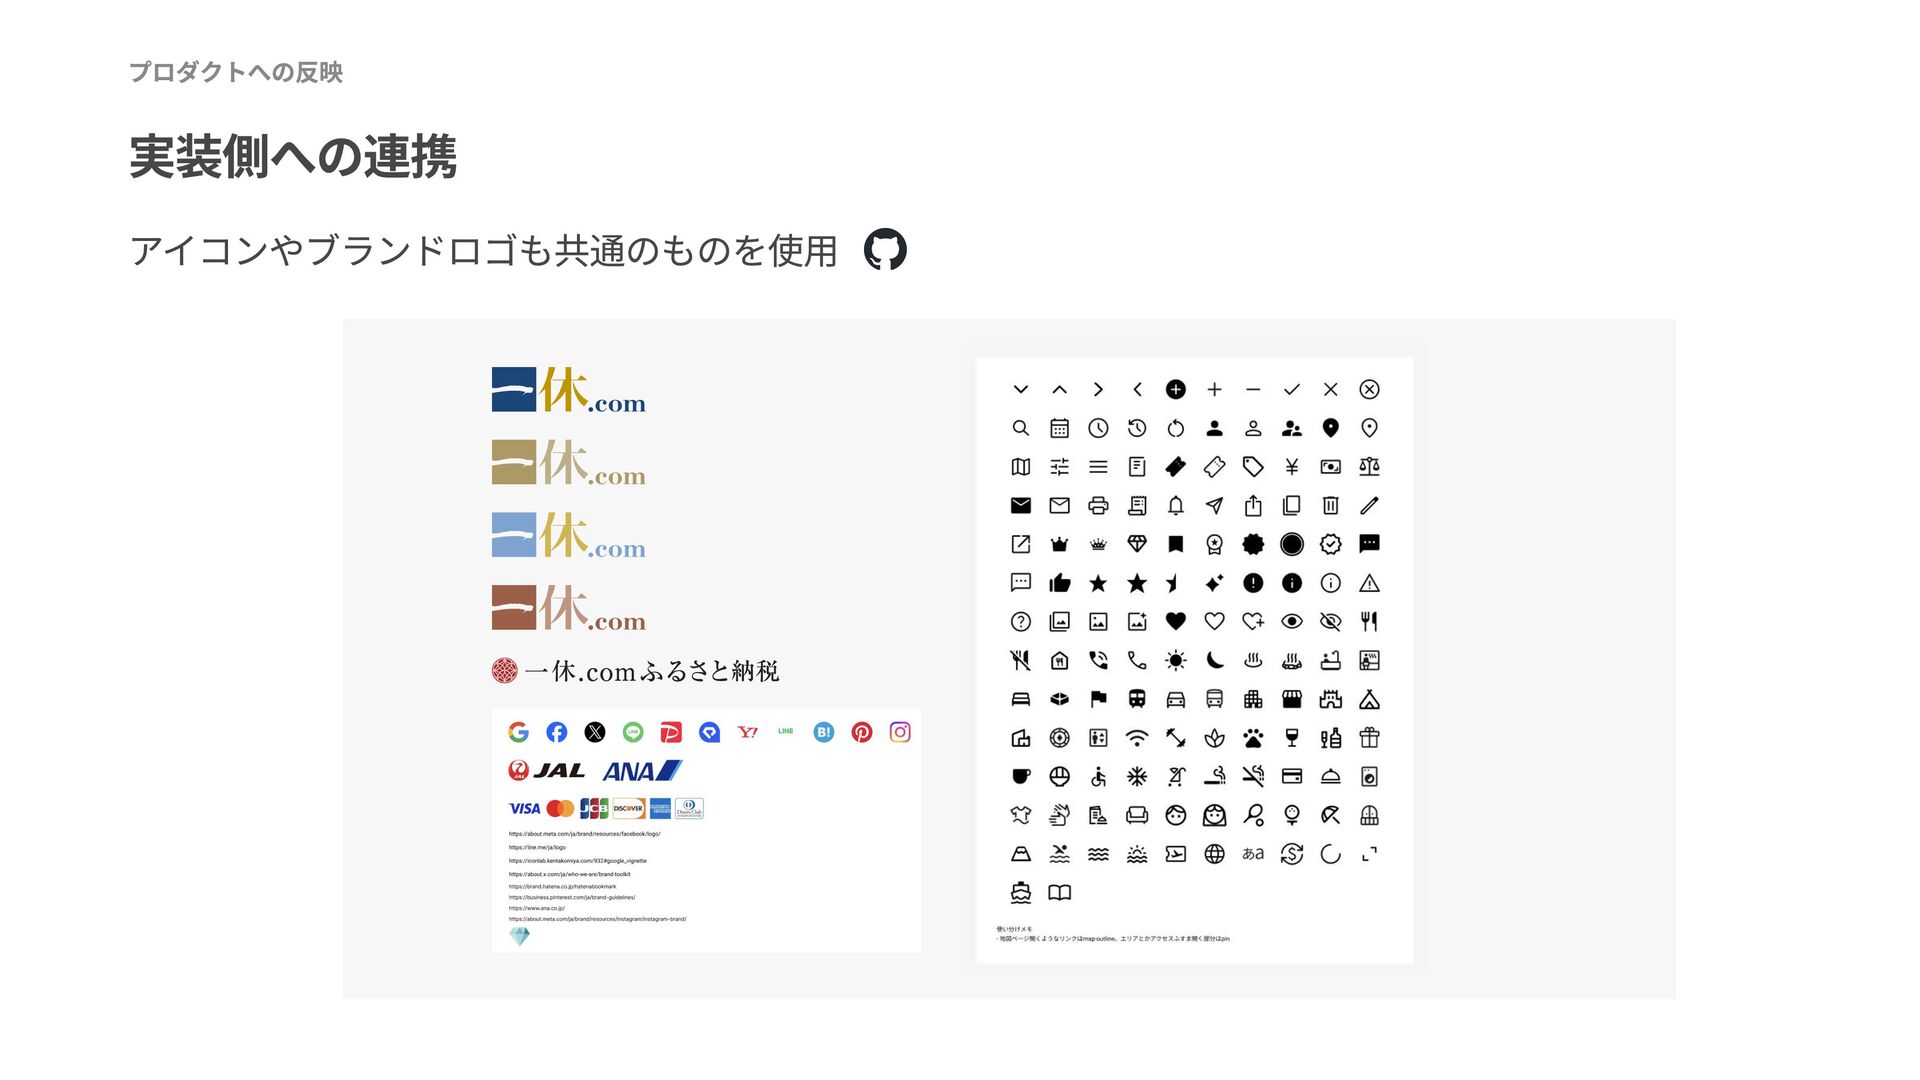Select the balance scales icon
This screenshot has width=1920, height=1080.
point(1370,467)
